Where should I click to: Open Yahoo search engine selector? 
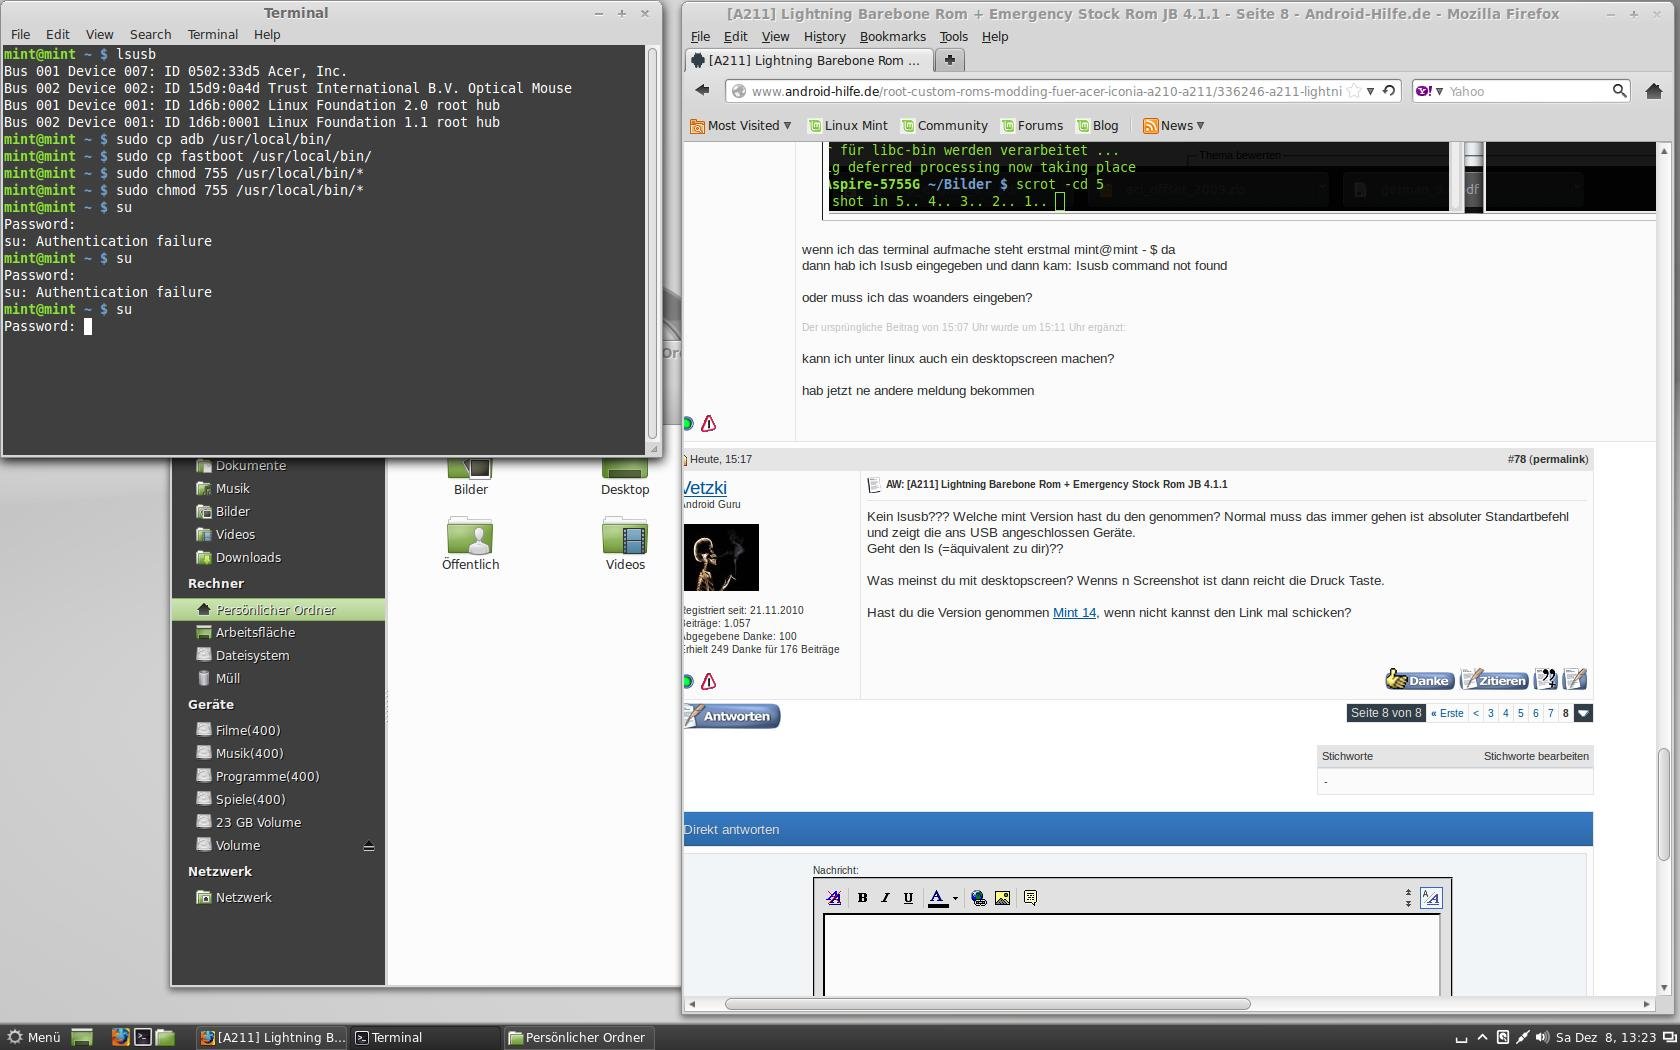(1429, 91)
